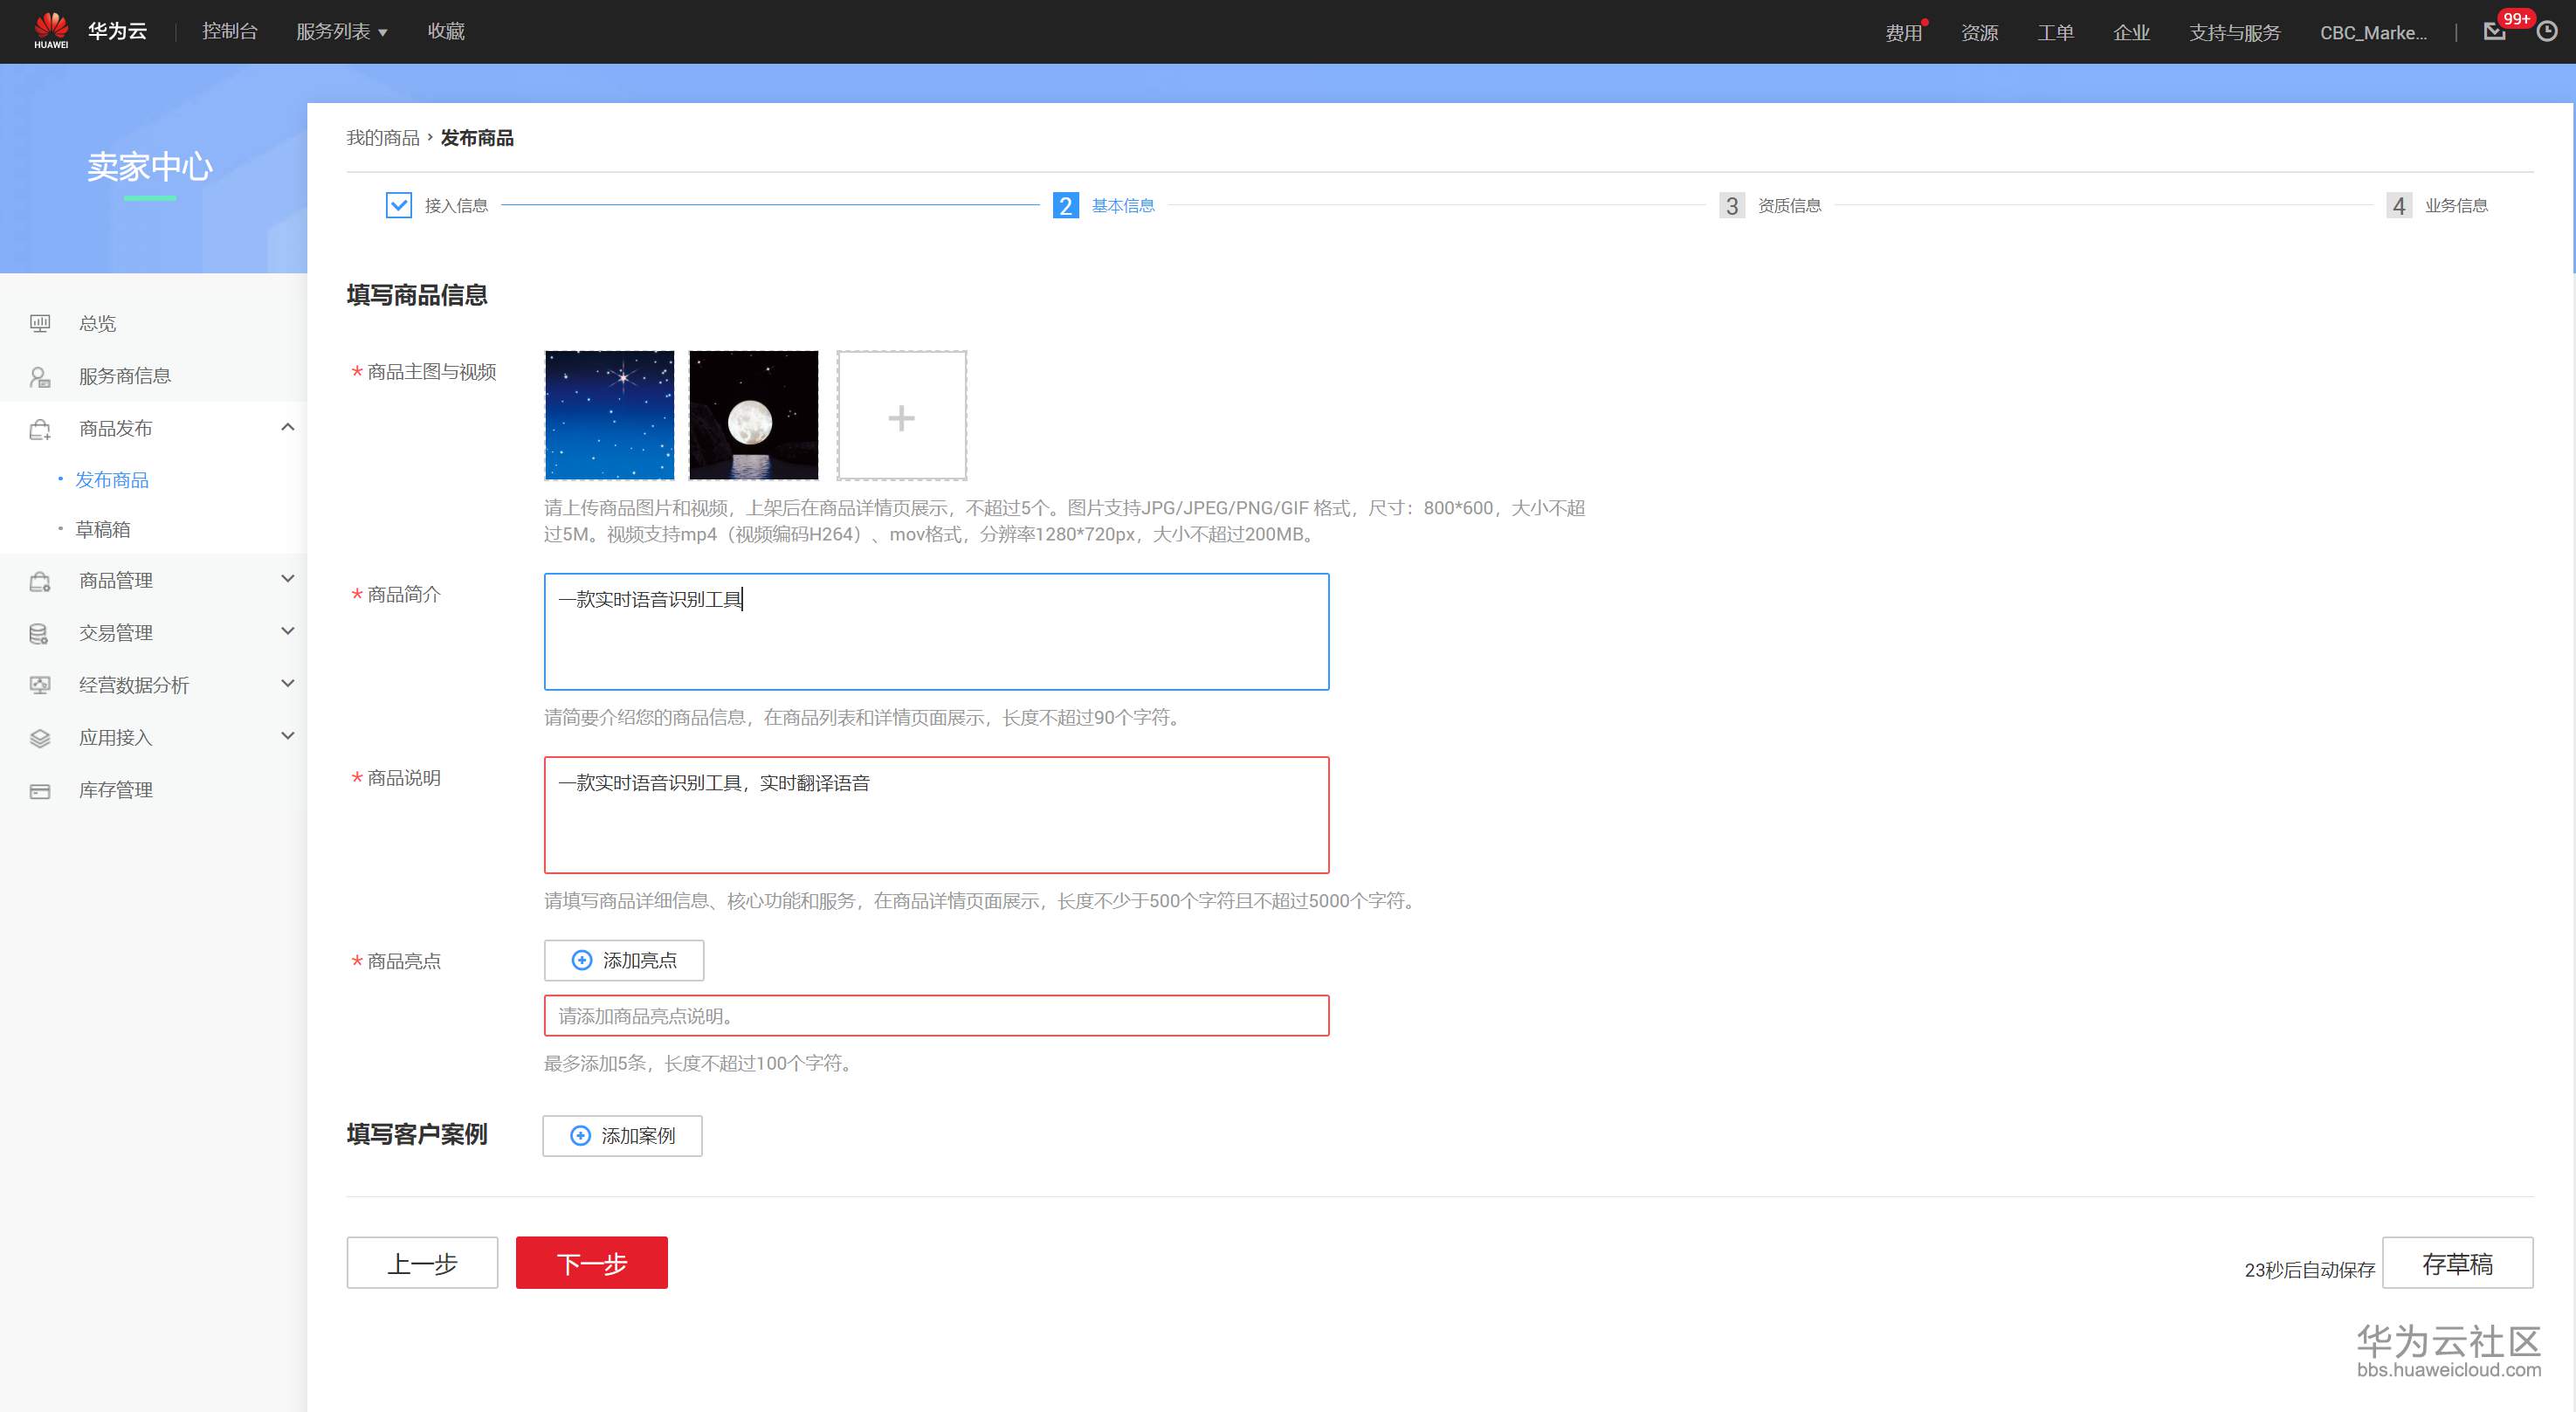
Task: Click the 库存管理 card icon in sidebar
Action: pyautogui.click(x=40, y=790)
